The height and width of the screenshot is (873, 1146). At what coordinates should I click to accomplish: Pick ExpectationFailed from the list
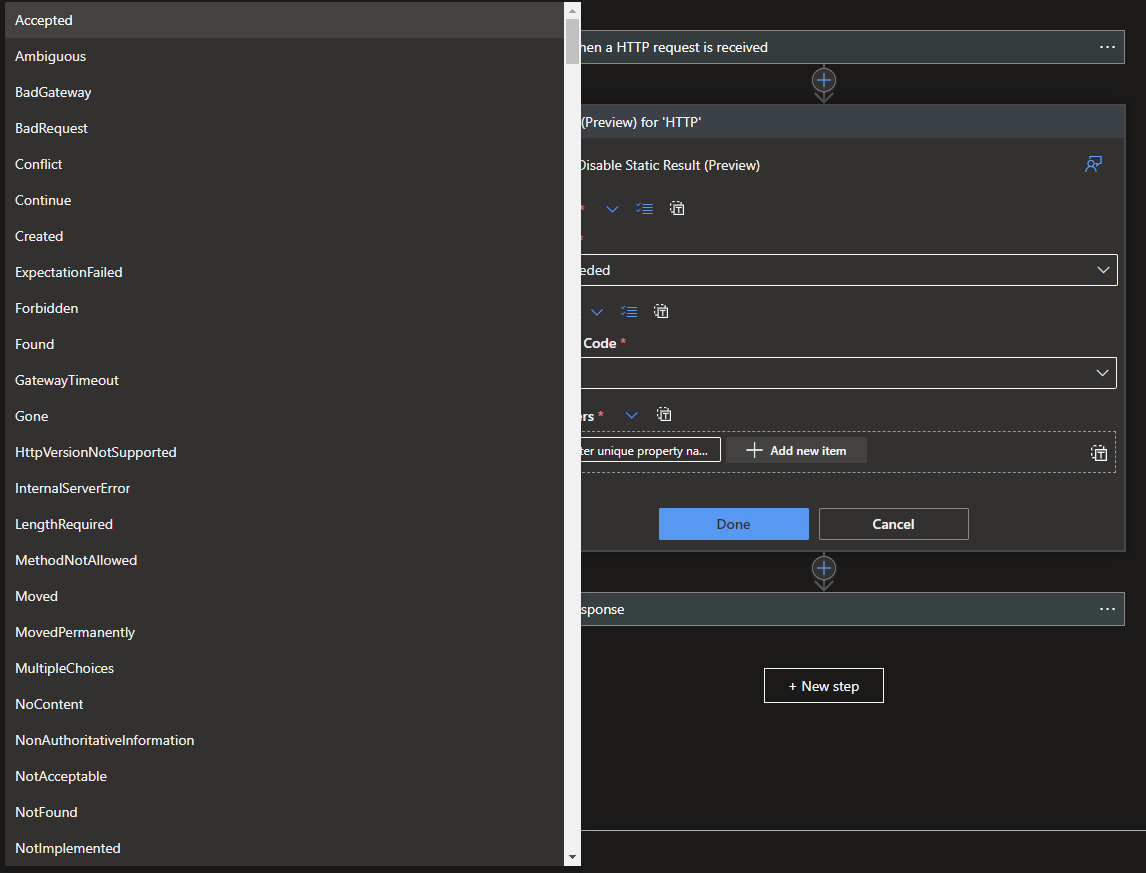click(284, 272)
